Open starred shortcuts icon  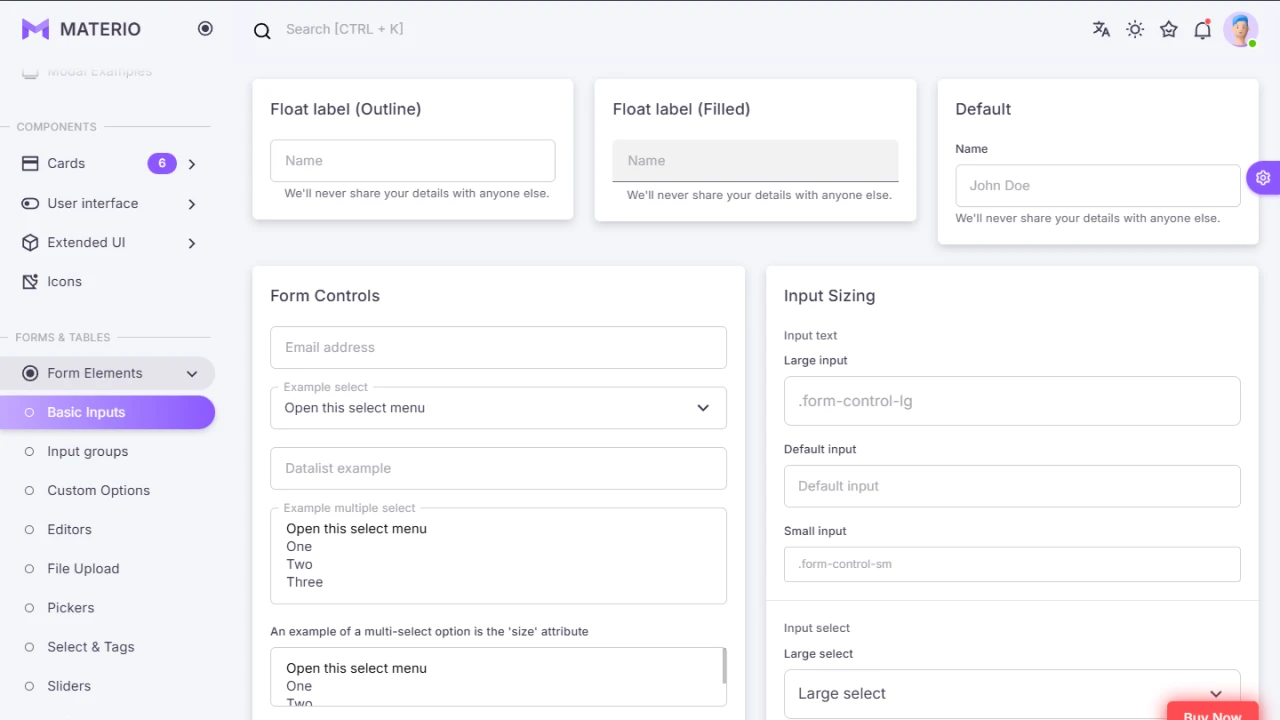coord(1169,29)
